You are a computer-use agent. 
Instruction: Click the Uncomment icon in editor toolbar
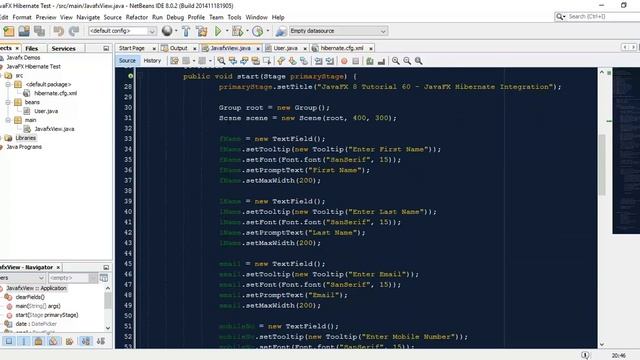pos(381,61)
